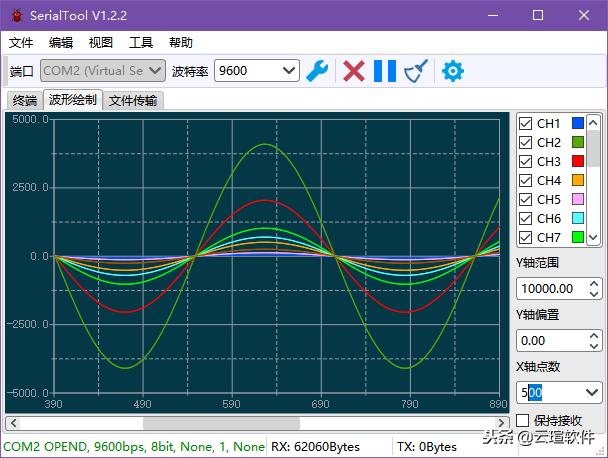Open the 工具 menu
608x458 pixels.
(141, 43)
